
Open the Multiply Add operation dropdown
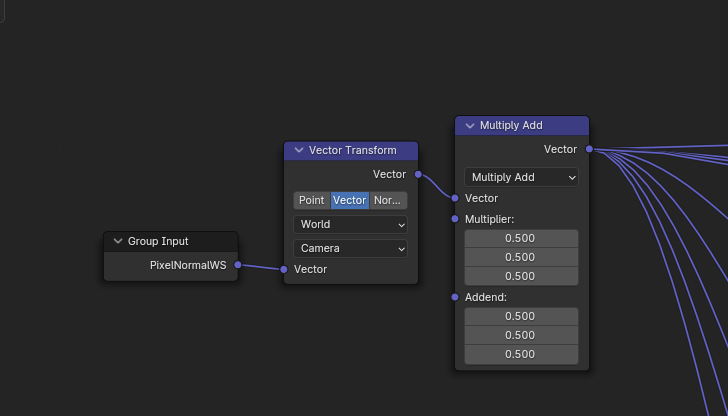pyautogui.click(x=521, y=177)
